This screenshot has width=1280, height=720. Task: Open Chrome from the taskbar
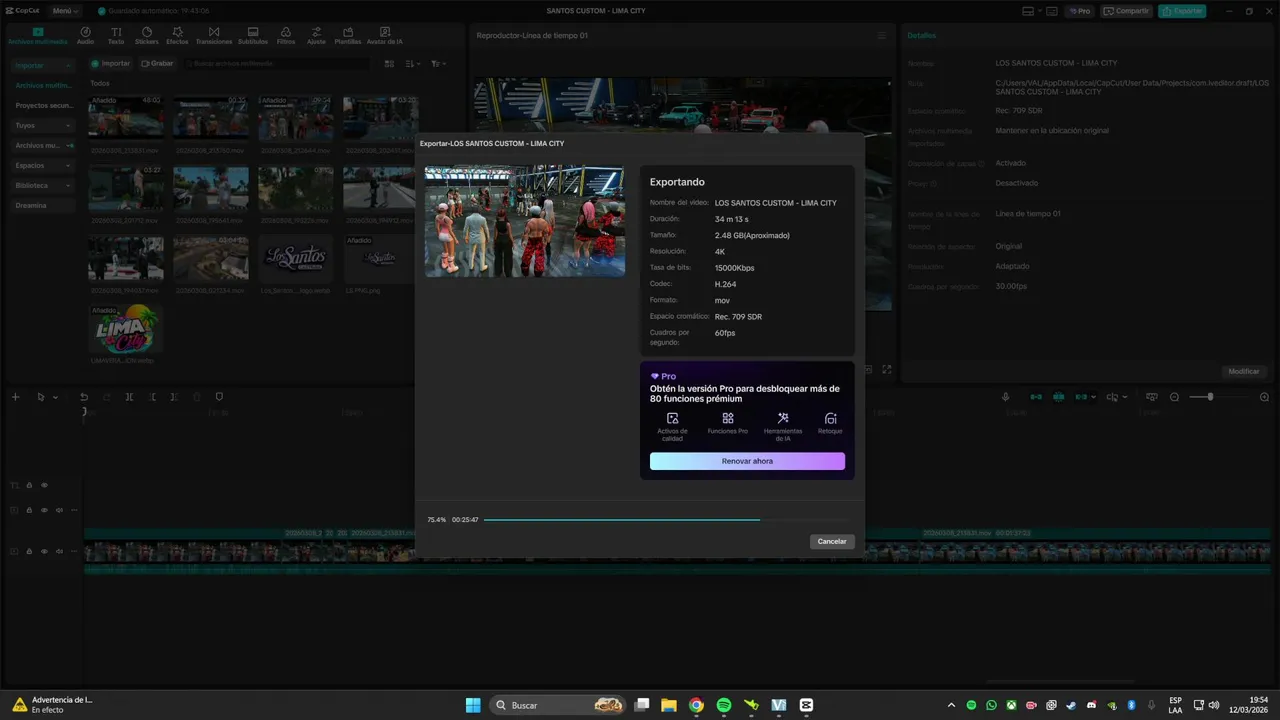(x=696, y=705)
